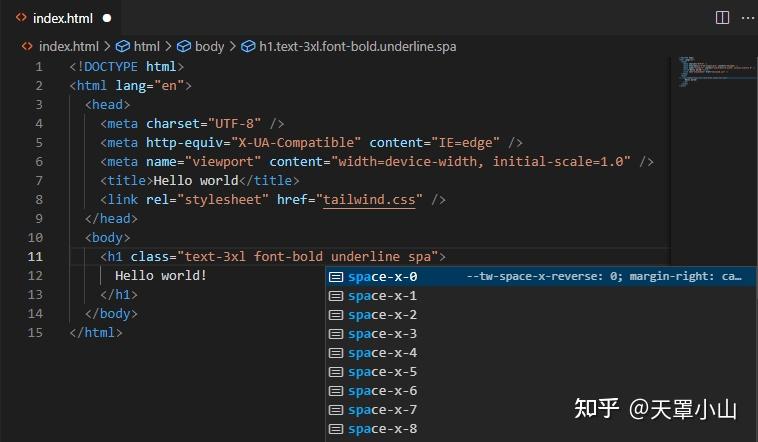Click the suggestion icon beside space-x-6
Image resolution: width=758 pixels, height=442 pixels.
tap(336, 391)
